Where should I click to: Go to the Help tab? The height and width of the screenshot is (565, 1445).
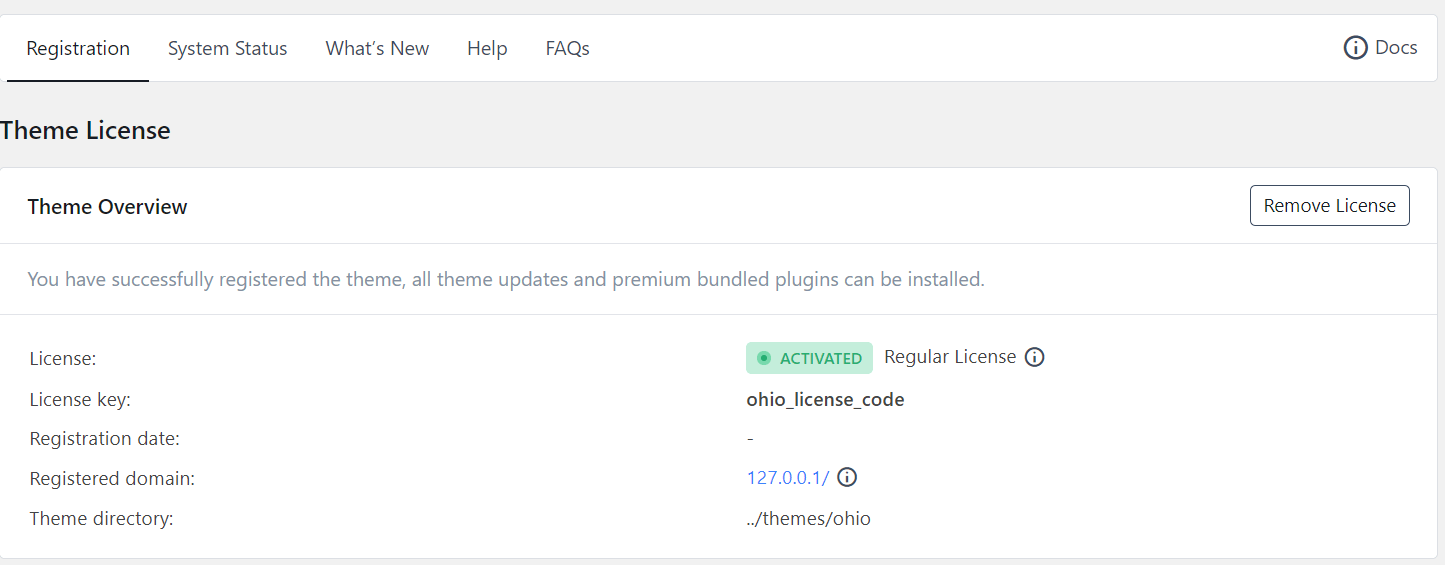tap(487, 48)
